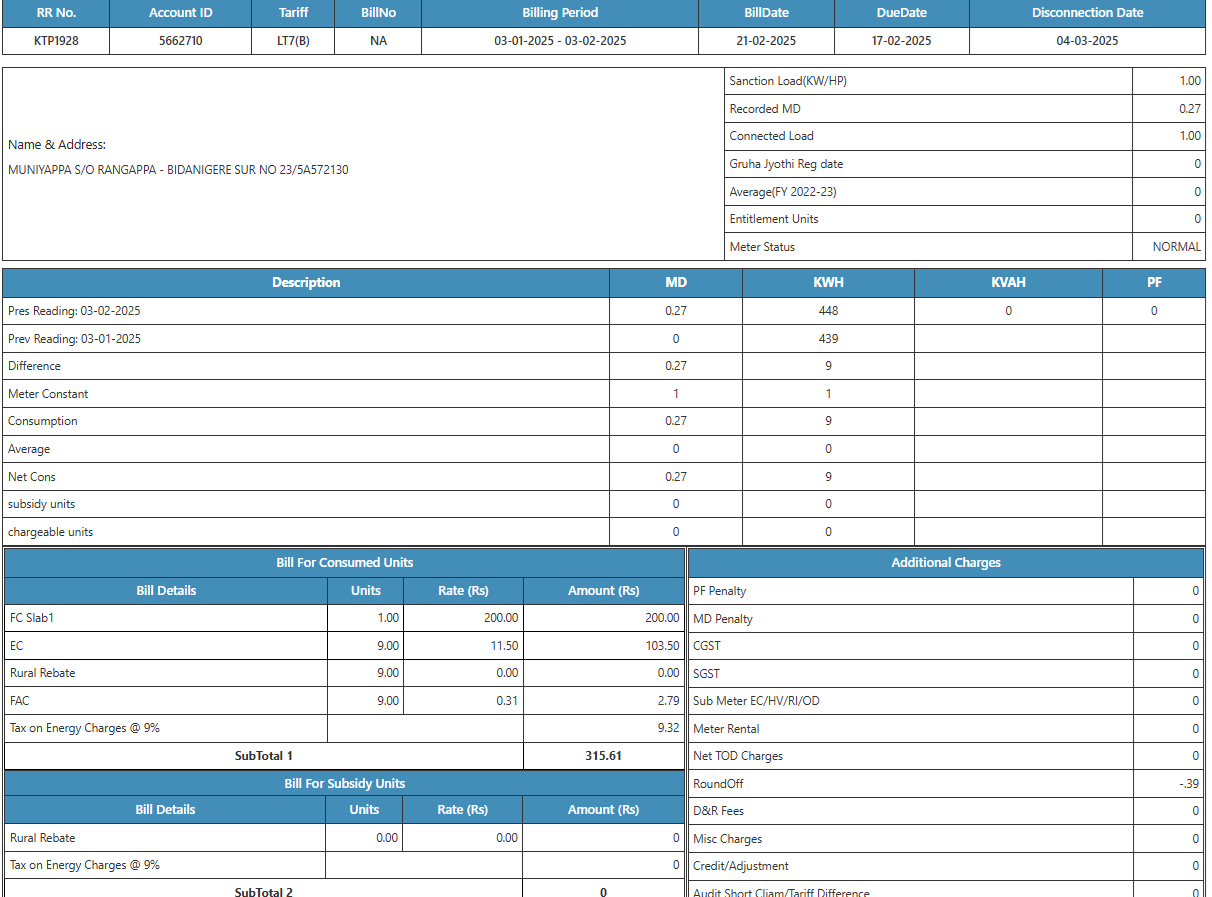Screen dimensions: 1212x897
Task: Click the MD Penalty label
Action: tap(723, 619)
